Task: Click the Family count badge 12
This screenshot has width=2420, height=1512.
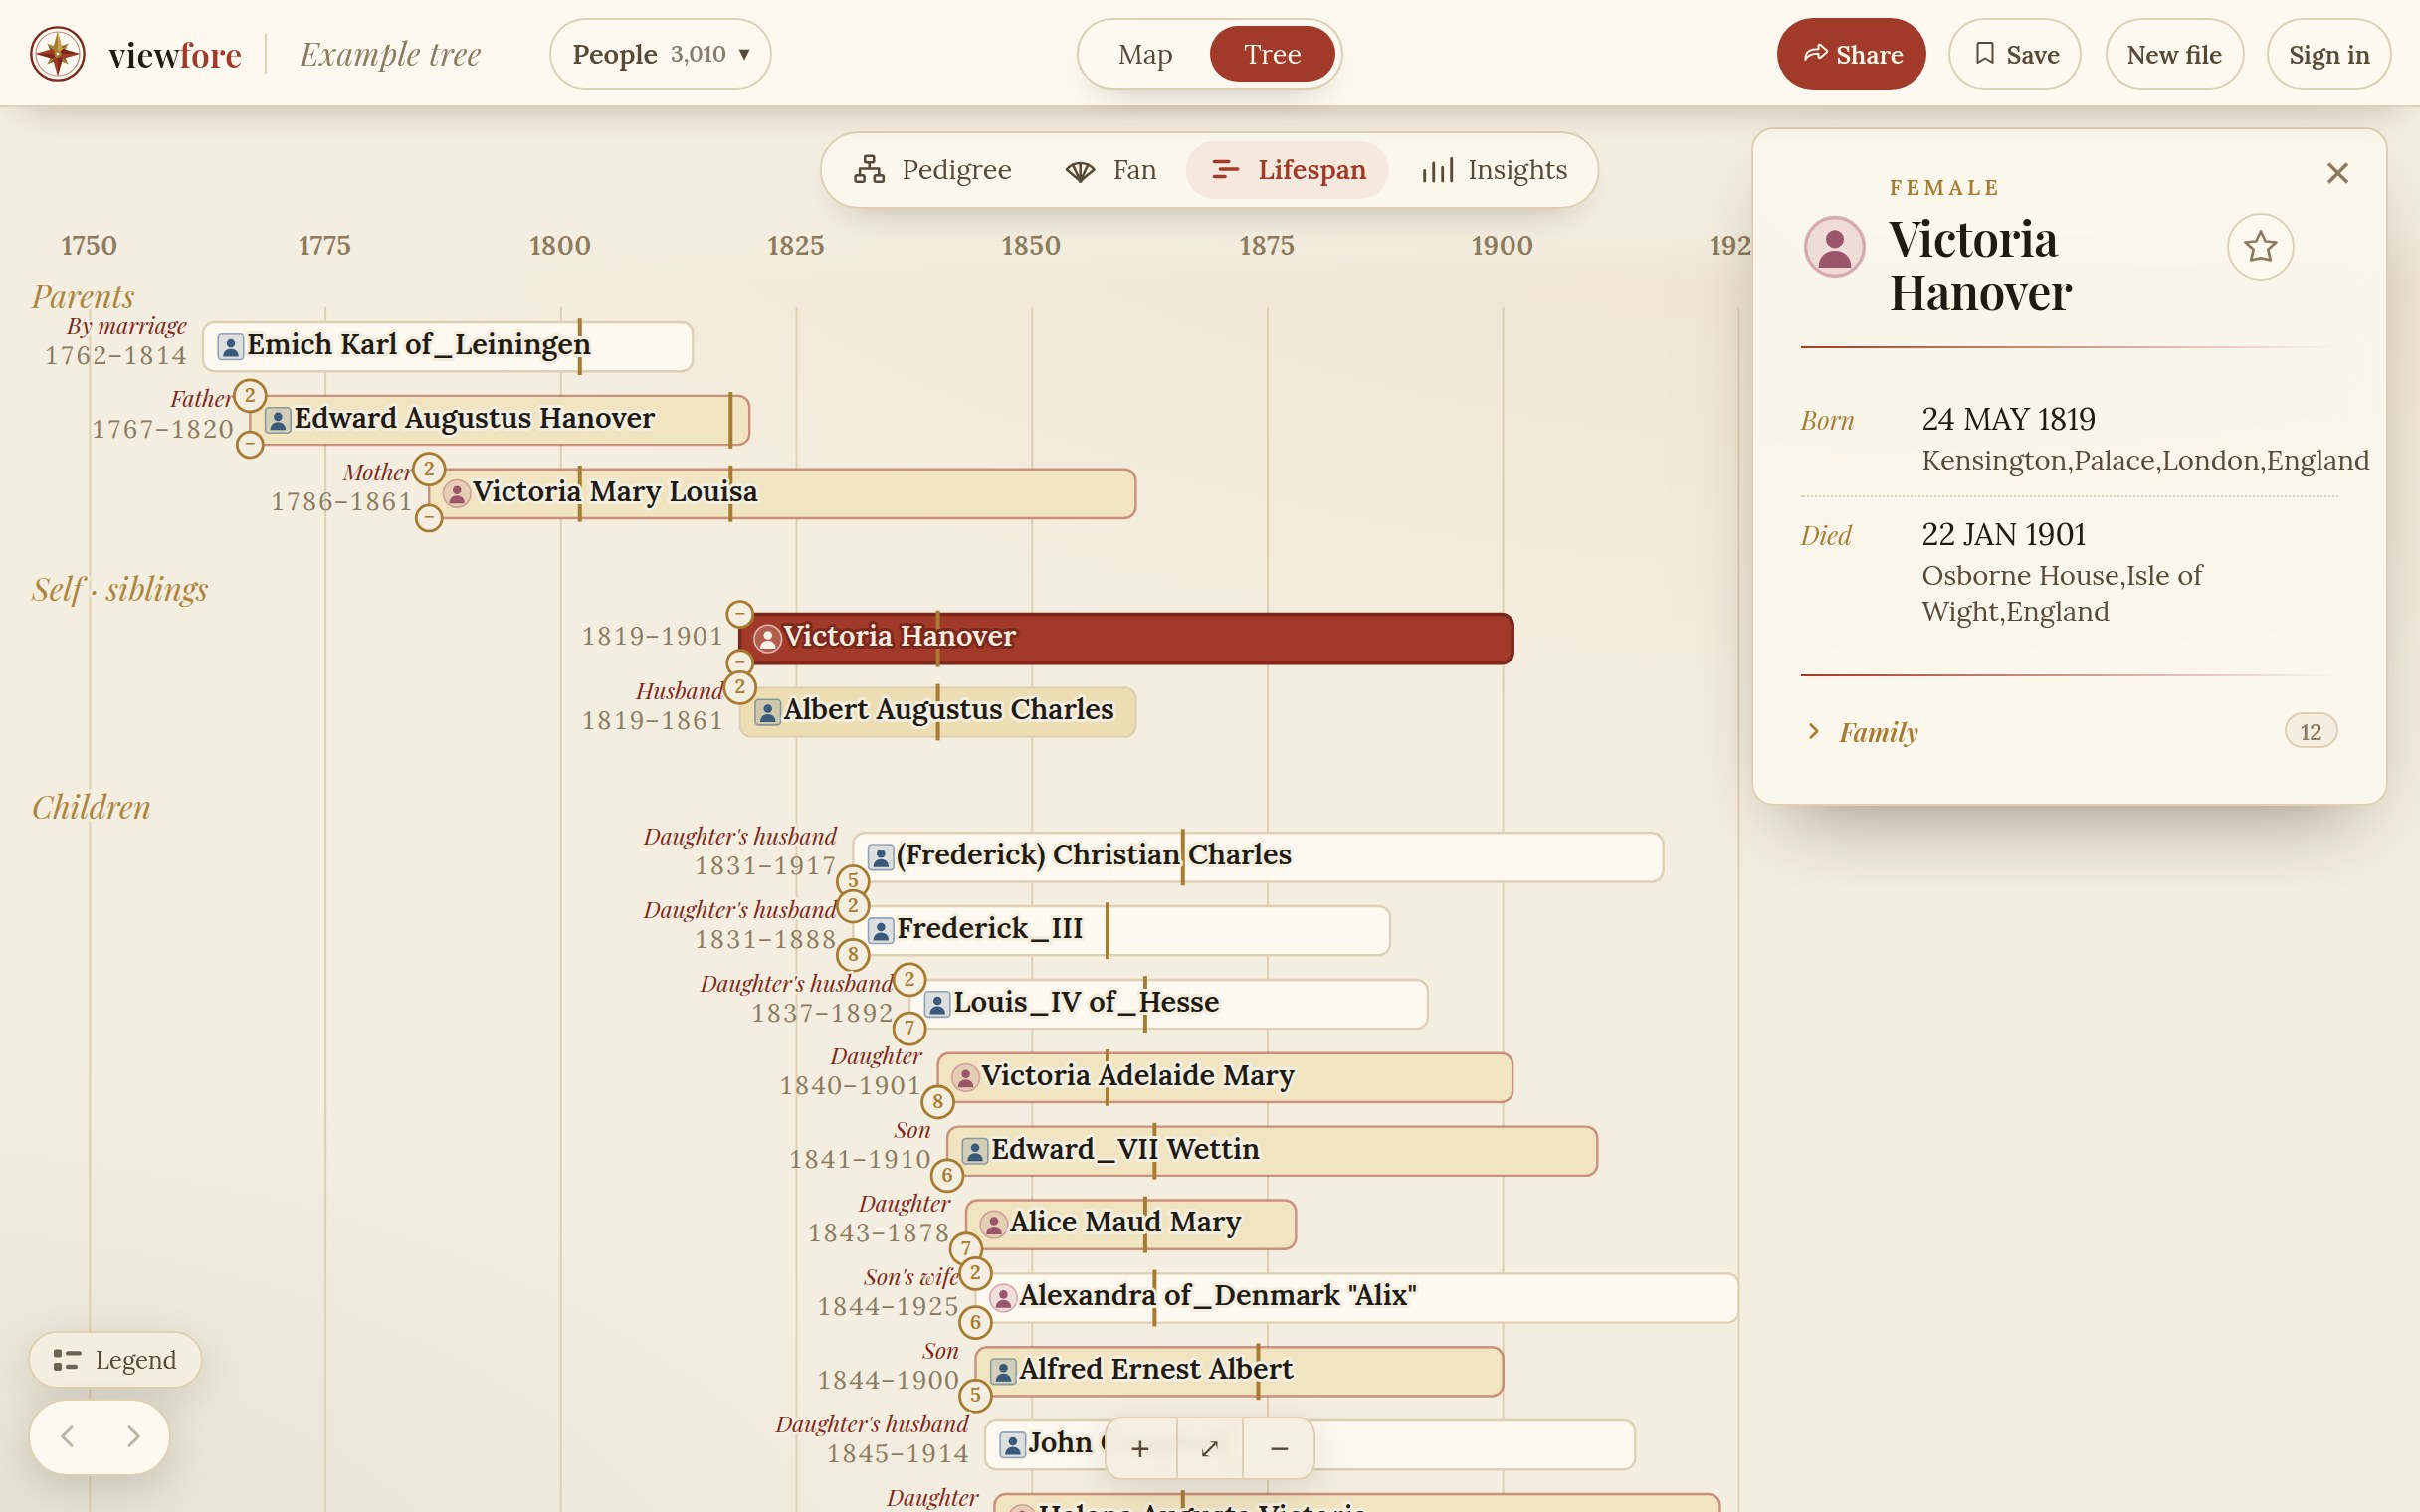Action: tap(2310, 732)
